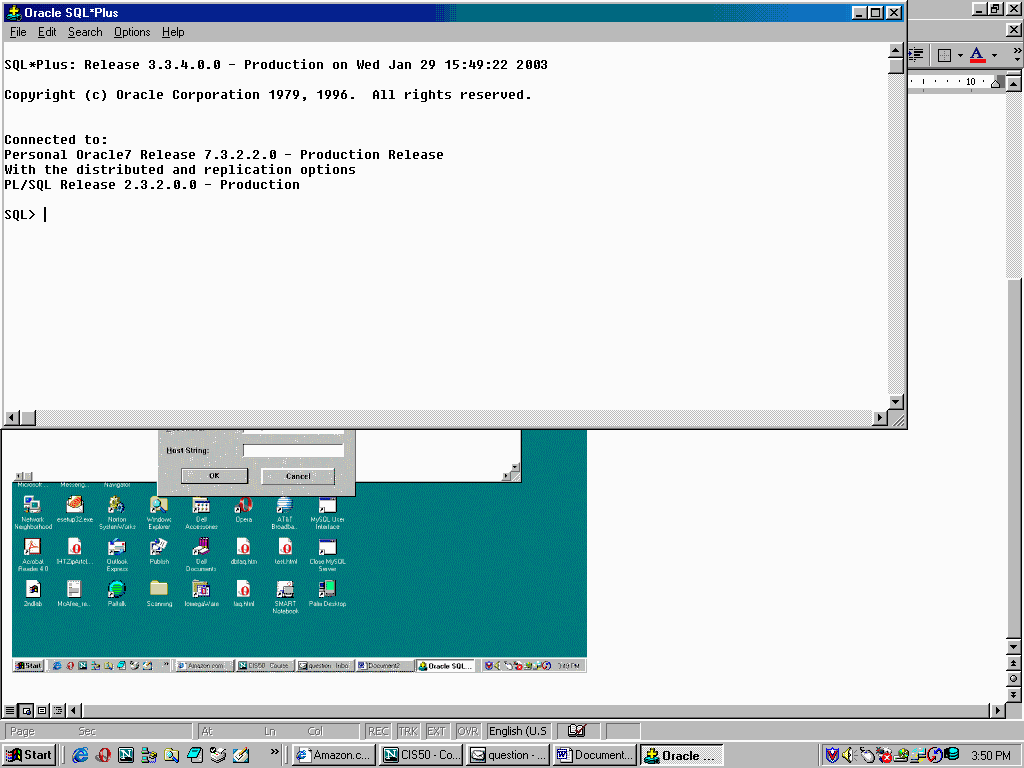The height and width of the screenshot is (768, 1024).
Task: Click the volume speaker tray icon
Action: (x=850, y=756)
